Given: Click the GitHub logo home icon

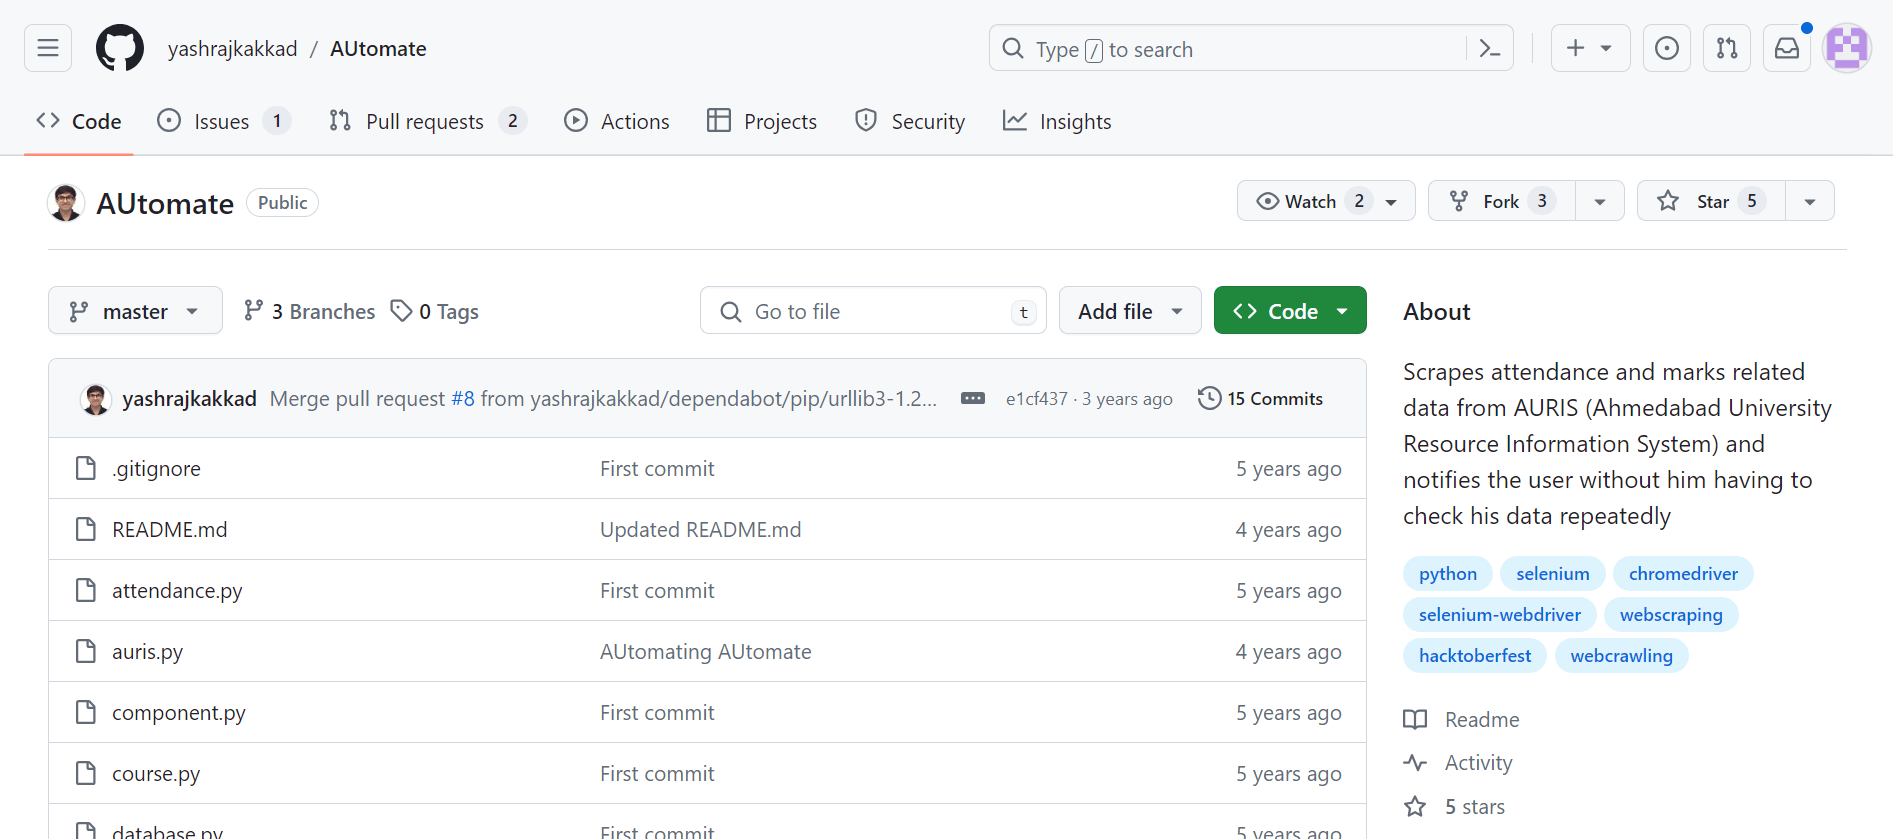Looking at the screenshot, I should pyautogui.click(x=120, y=48).
